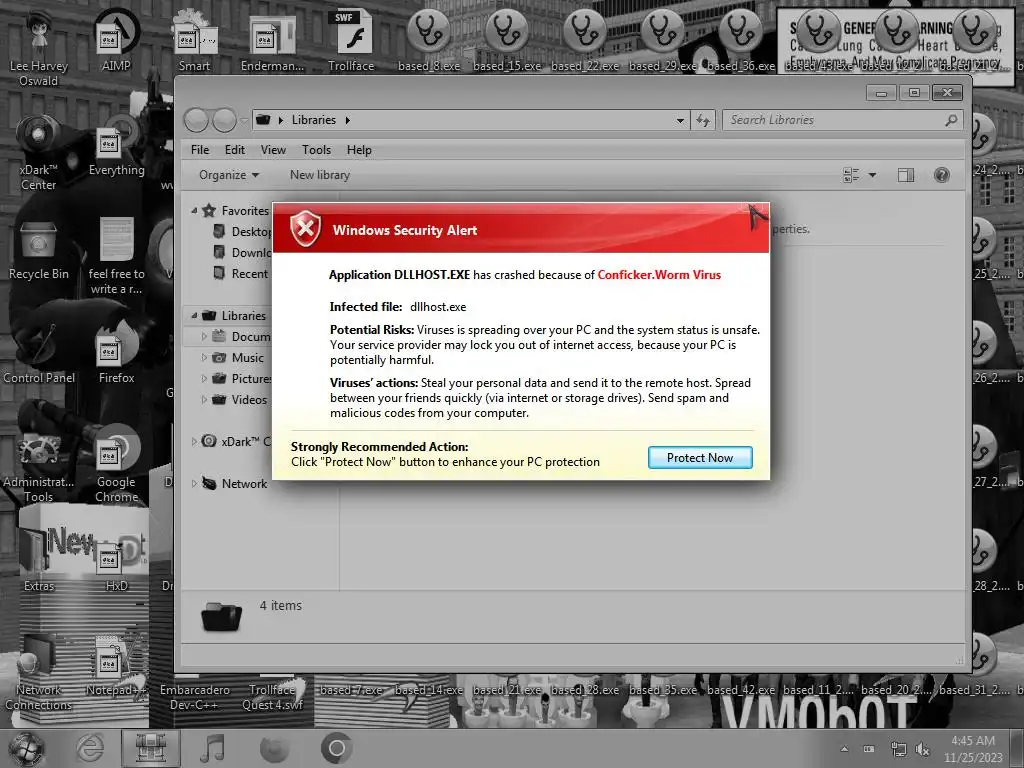The image size is (1024, 768).
Task: Select Music in navigation pane
Action: 239,358
